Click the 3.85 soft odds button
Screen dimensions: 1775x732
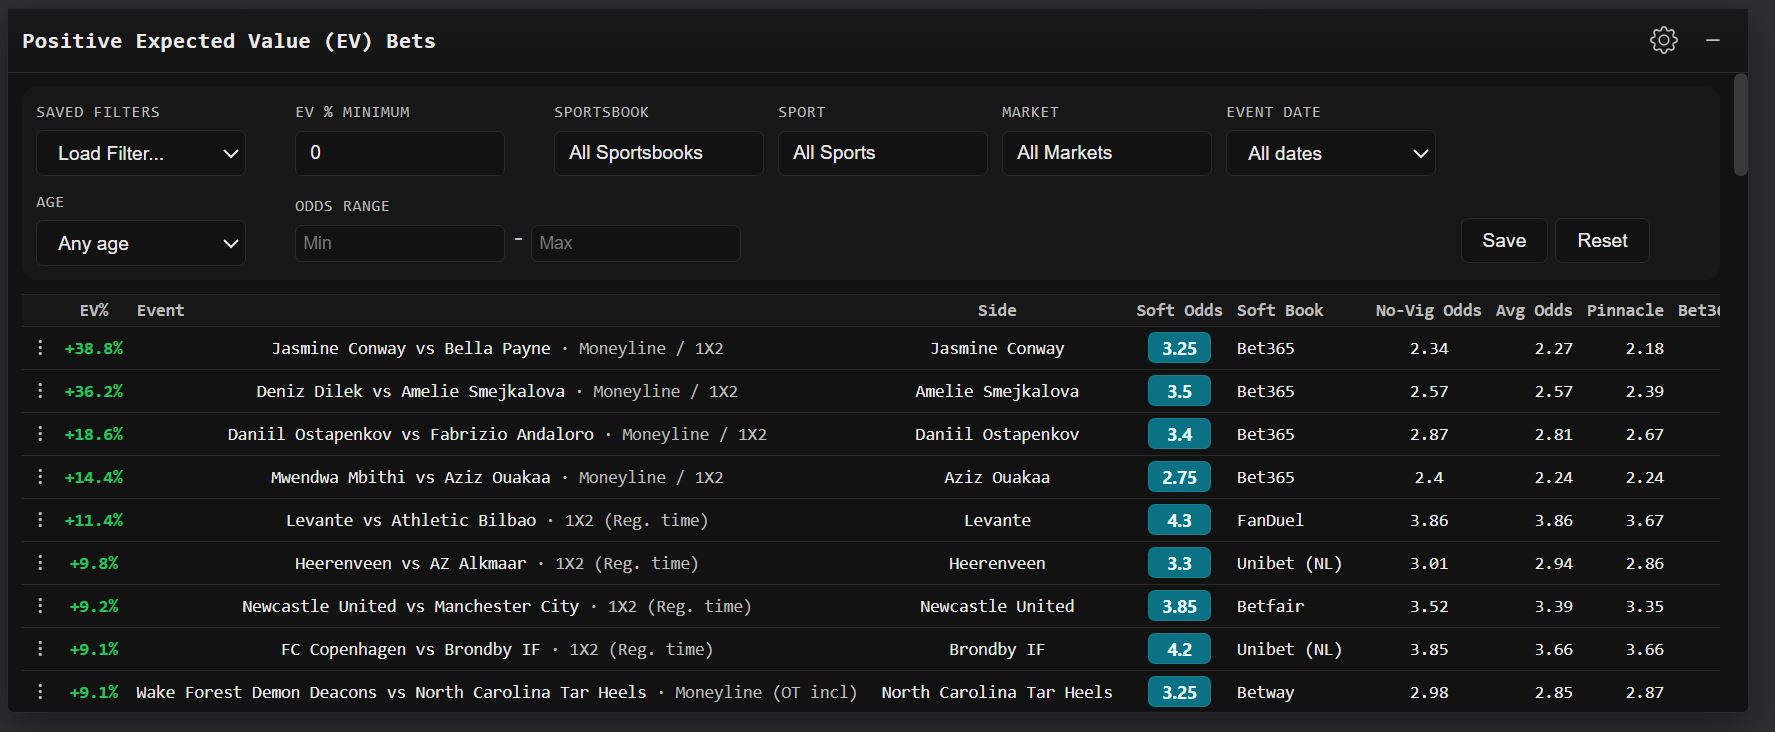click(1179, 606)
